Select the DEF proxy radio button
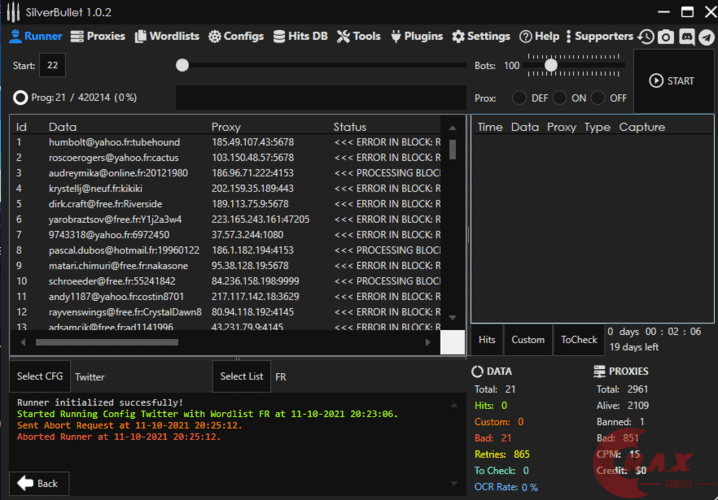The height and width of the screenshot is (500, 718). (x=519, y=98)
